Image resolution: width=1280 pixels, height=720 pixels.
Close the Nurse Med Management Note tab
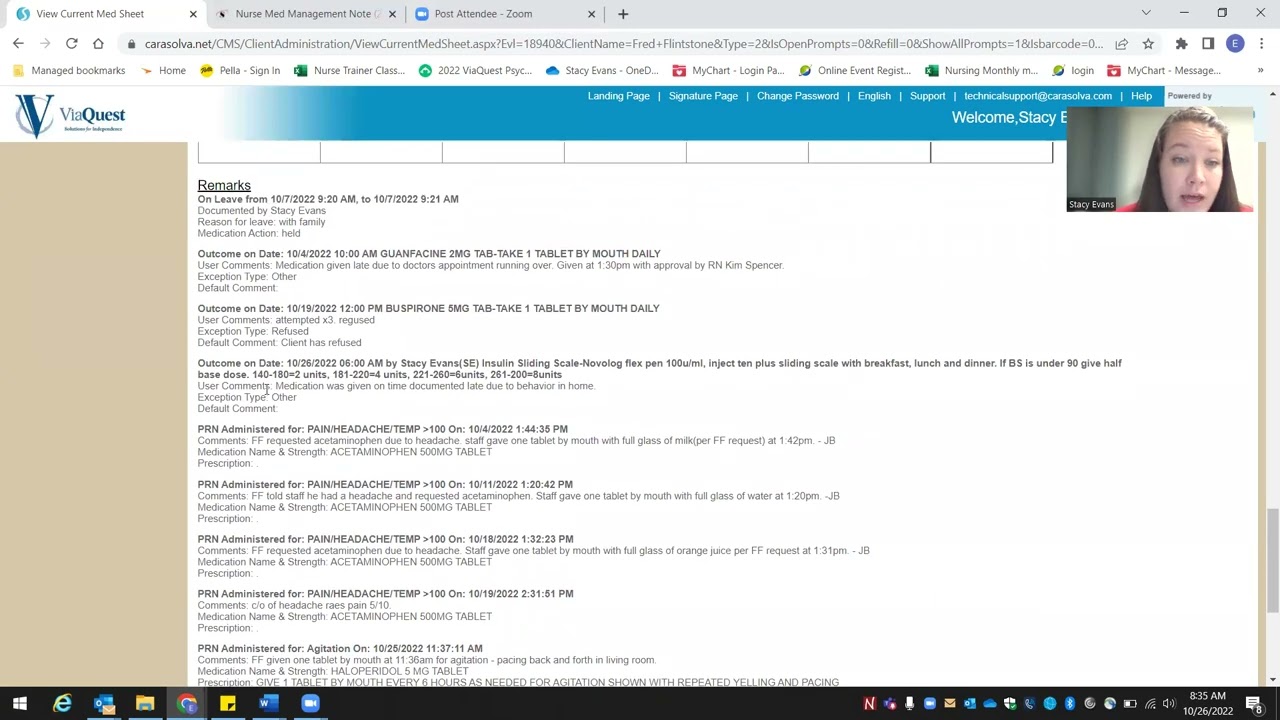click(x=392, y=14)
